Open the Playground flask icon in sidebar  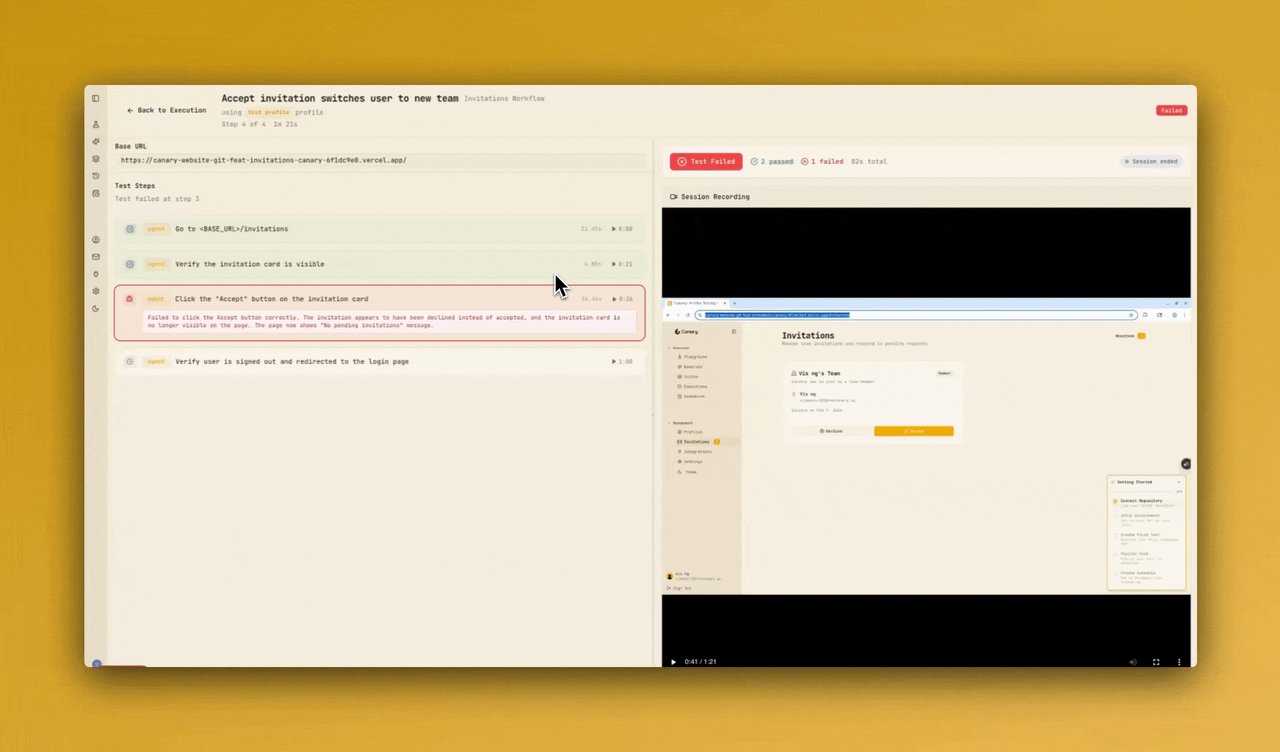tap(96, 125)
